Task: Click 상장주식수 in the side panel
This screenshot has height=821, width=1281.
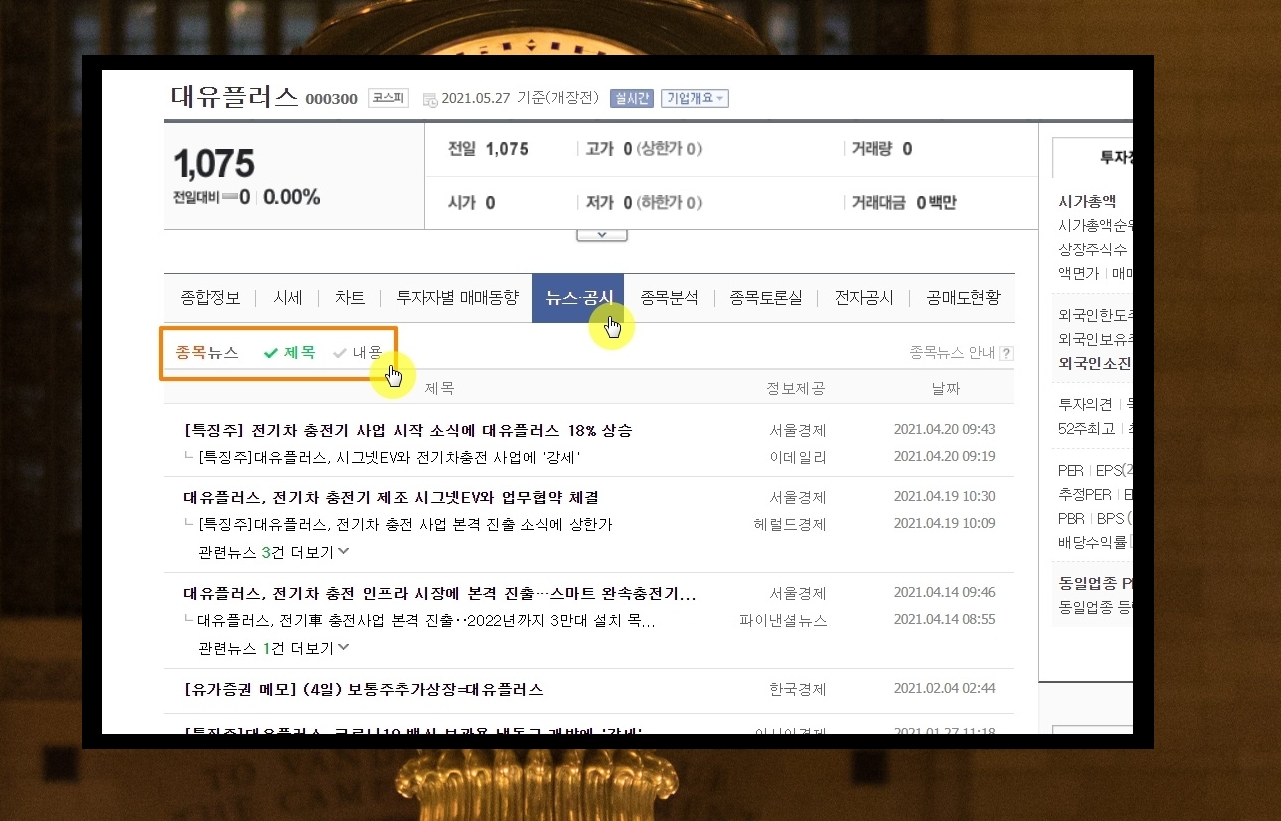Action: pyautogui.click(x=1093, y=249)
